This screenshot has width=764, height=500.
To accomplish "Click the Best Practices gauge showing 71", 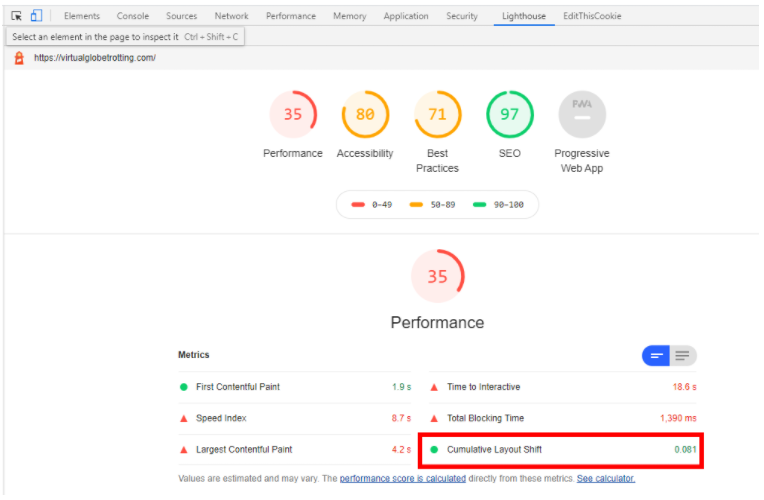I will (x=437, y=115).
